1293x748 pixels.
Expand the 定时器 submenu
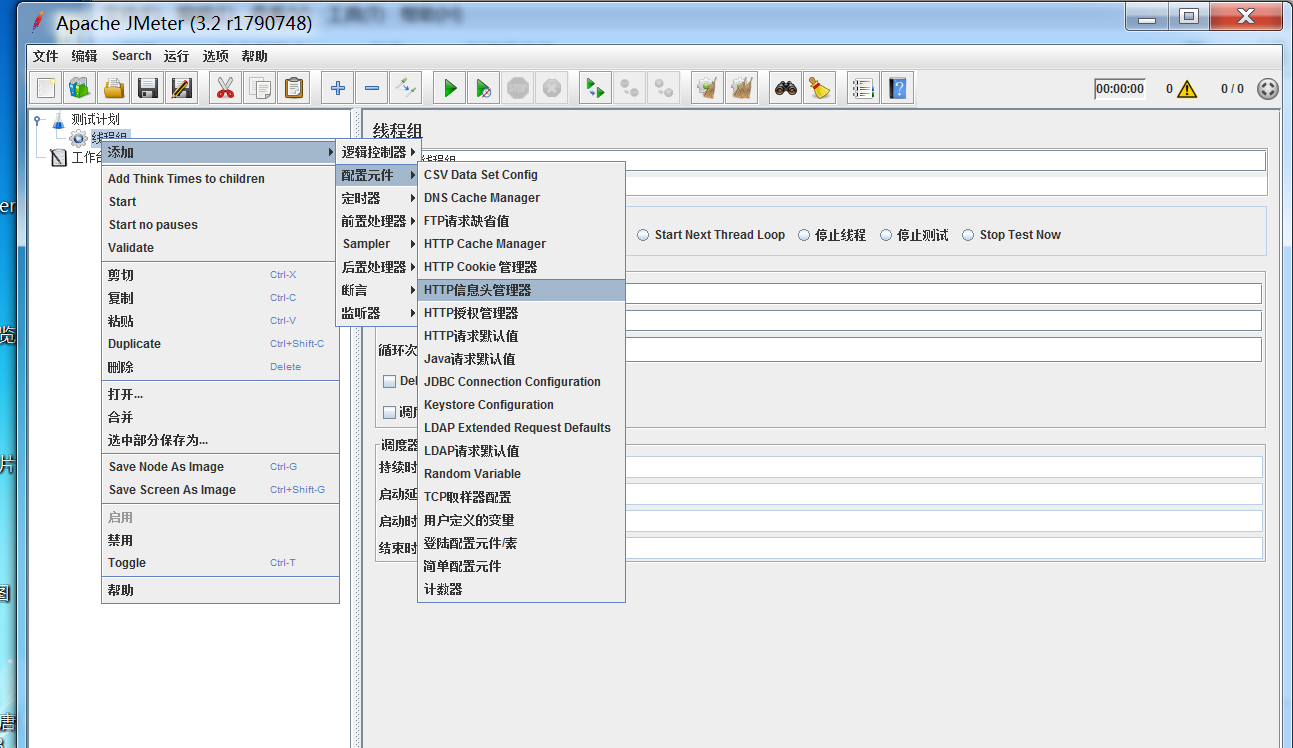coord(377,198)
